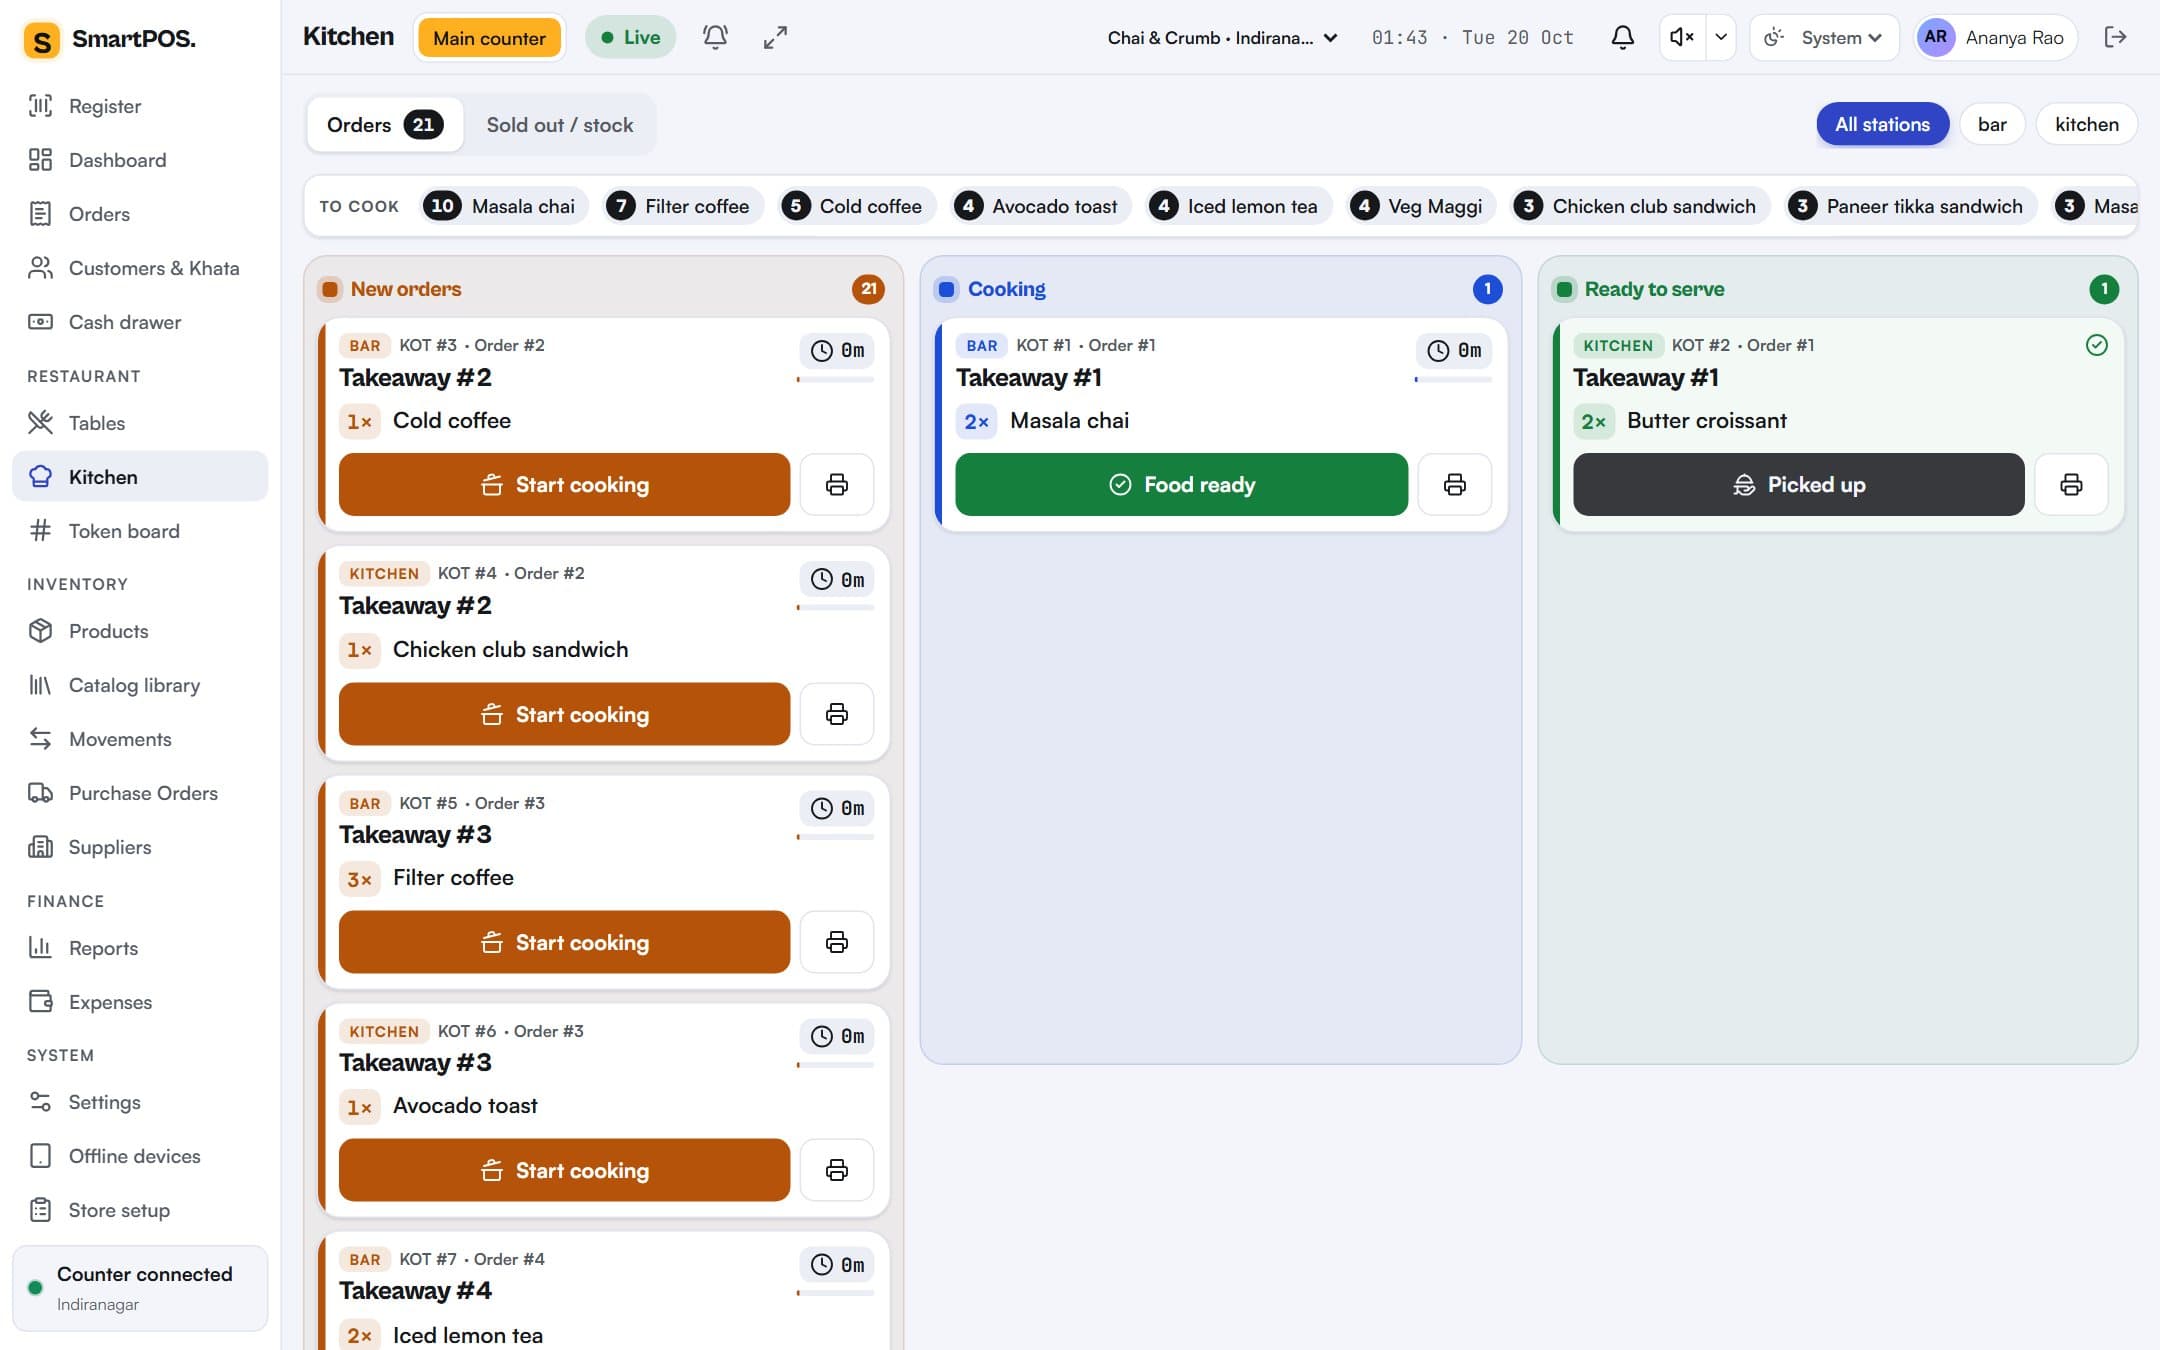Toggle the Live status pill
Viewport: 2160px width, 1350px height.
630,37
